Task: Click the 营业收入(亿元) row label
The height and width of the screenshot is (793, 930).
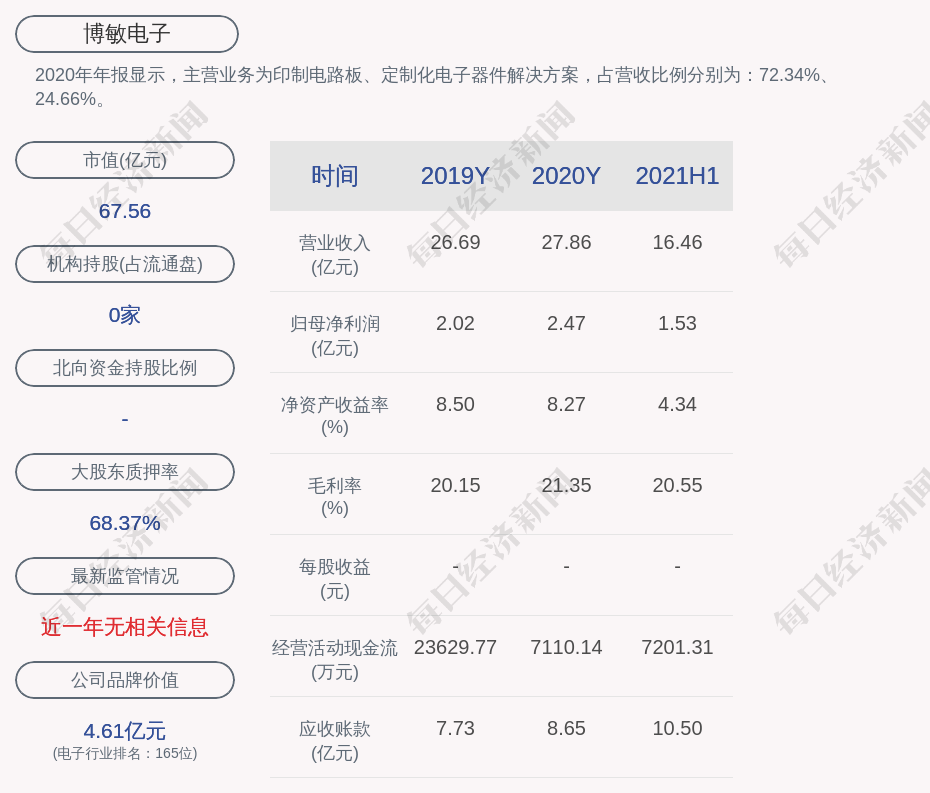Action: point(335,255)
